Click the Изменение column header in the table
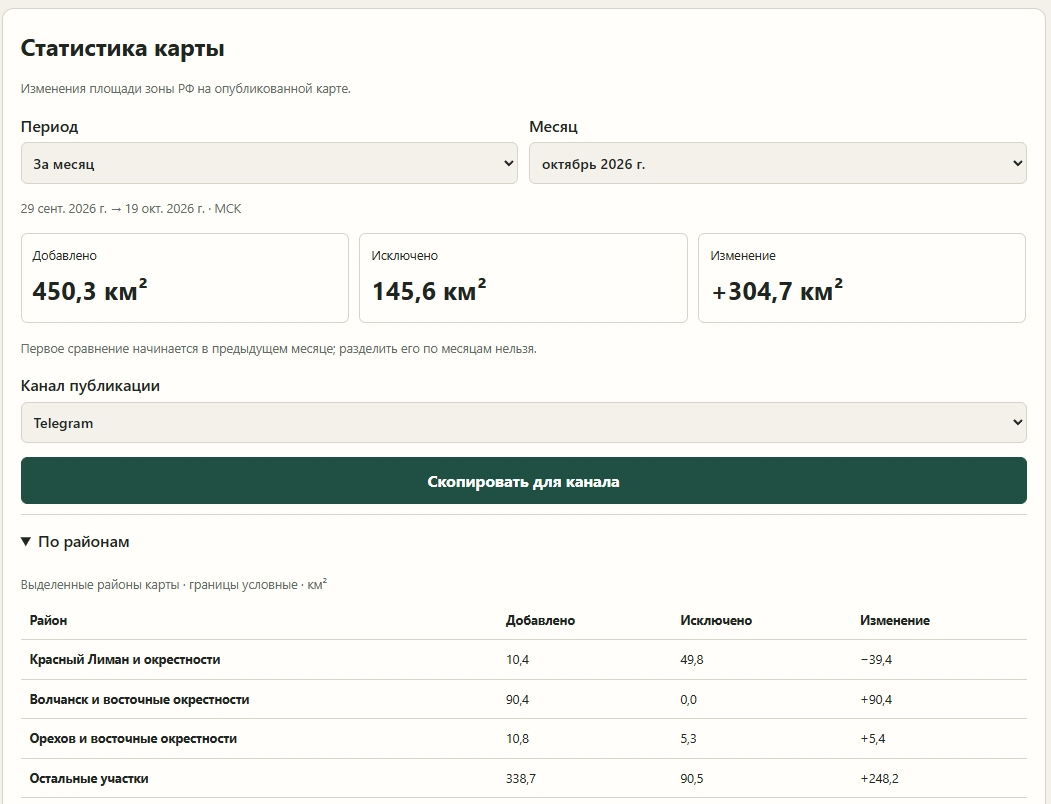 (x=895, y=620)
